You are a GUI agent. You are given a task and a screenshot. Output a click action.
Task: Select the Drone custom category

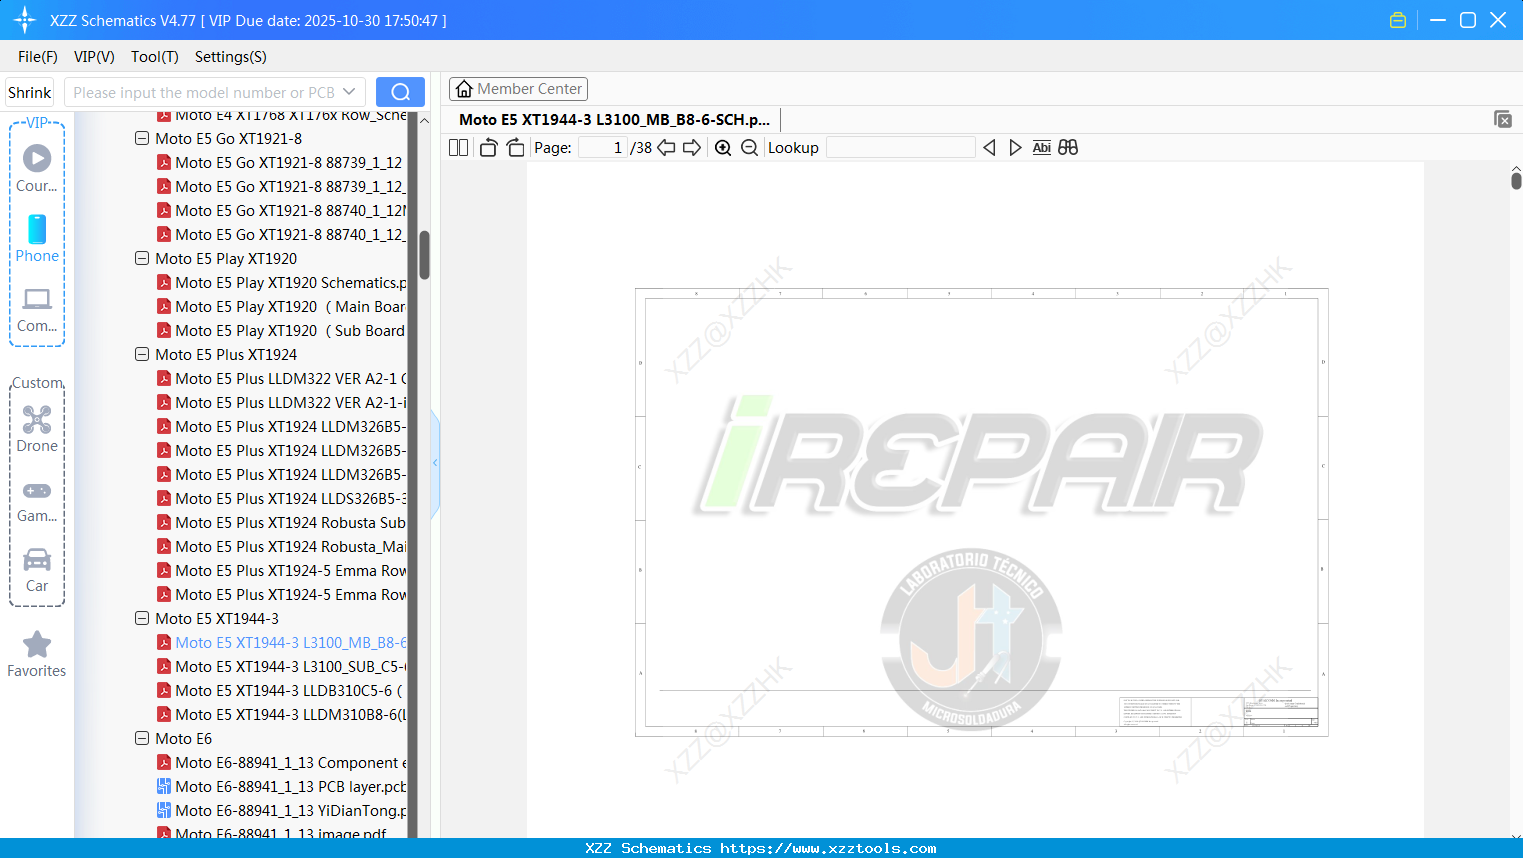[37, 429]
